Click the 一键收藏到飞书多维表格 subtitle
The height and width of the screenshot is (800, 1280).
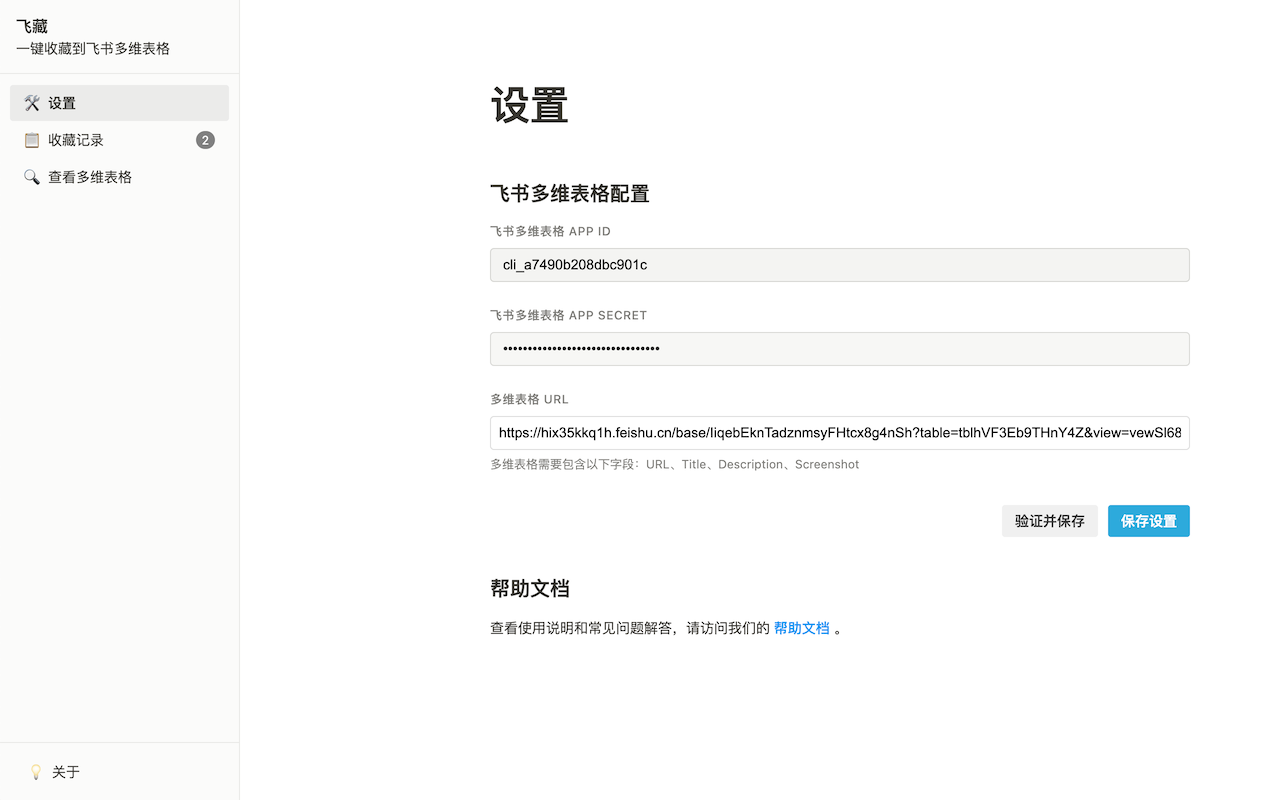coord(93,48)
